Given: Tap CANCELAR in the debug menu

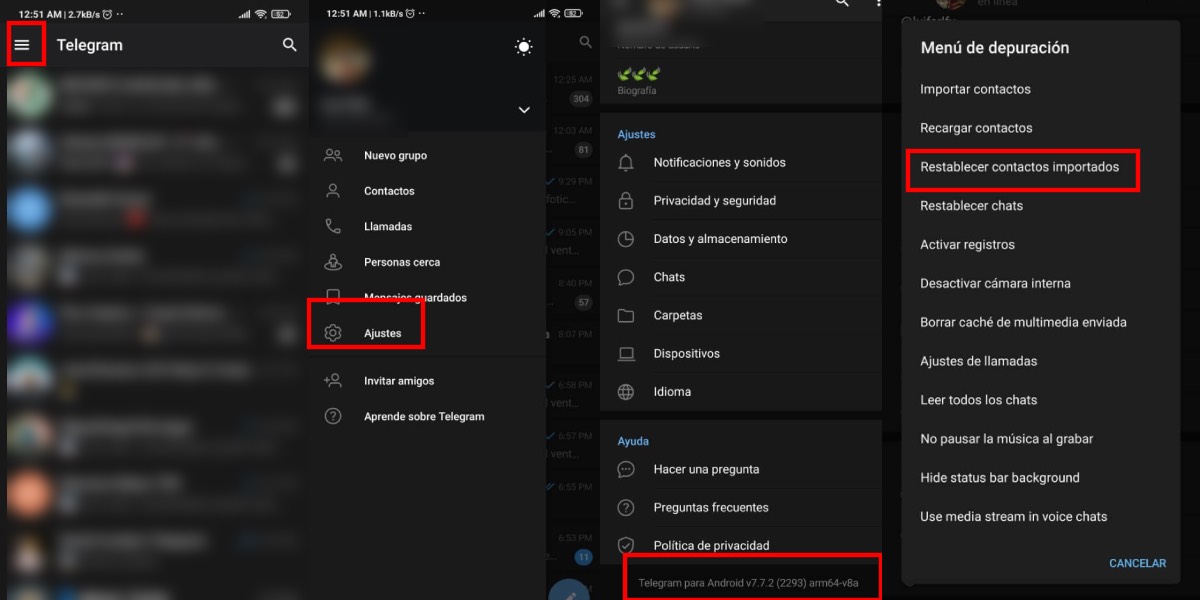Looking at the screenshot, I should pyautogui.click(x=1137, y=563).
